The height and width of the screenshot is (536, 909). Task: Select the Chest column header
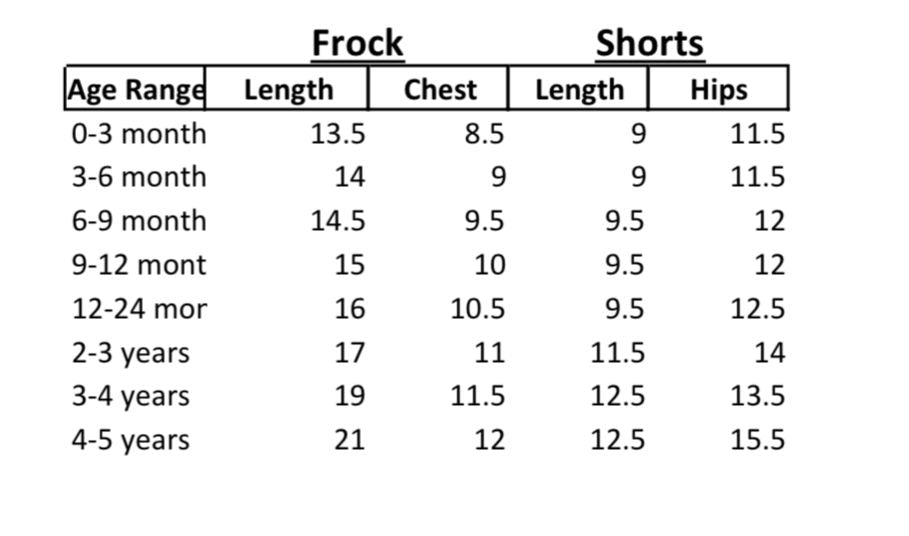pyautogui.click(x=440, y=90)
